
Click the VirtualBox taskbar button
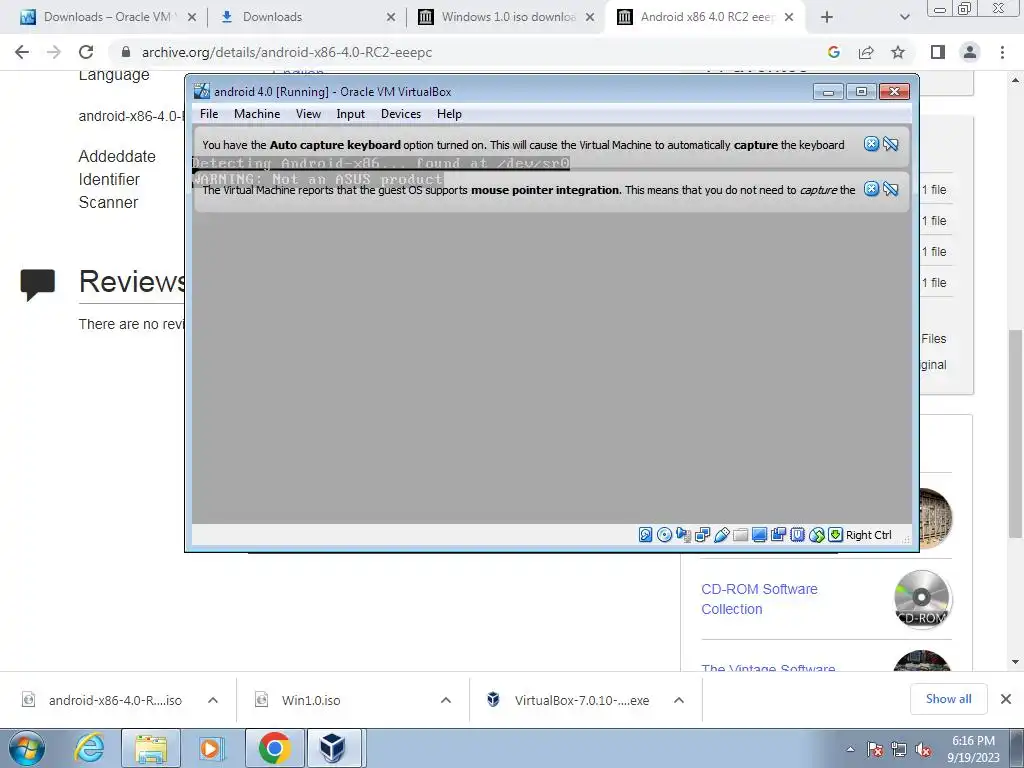tap(333, 748)
